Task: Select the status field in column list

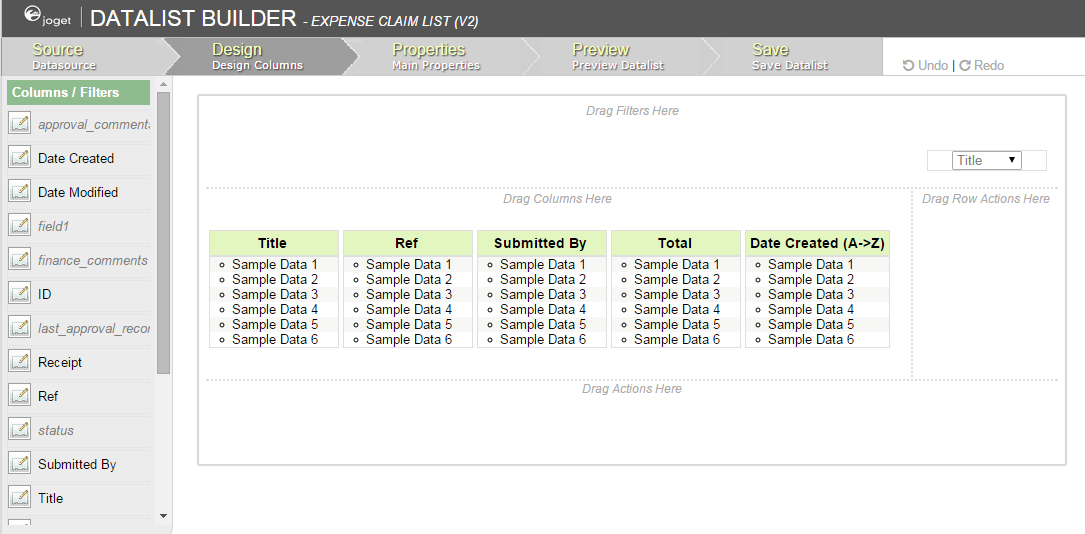Action: (x=56, y=430)
